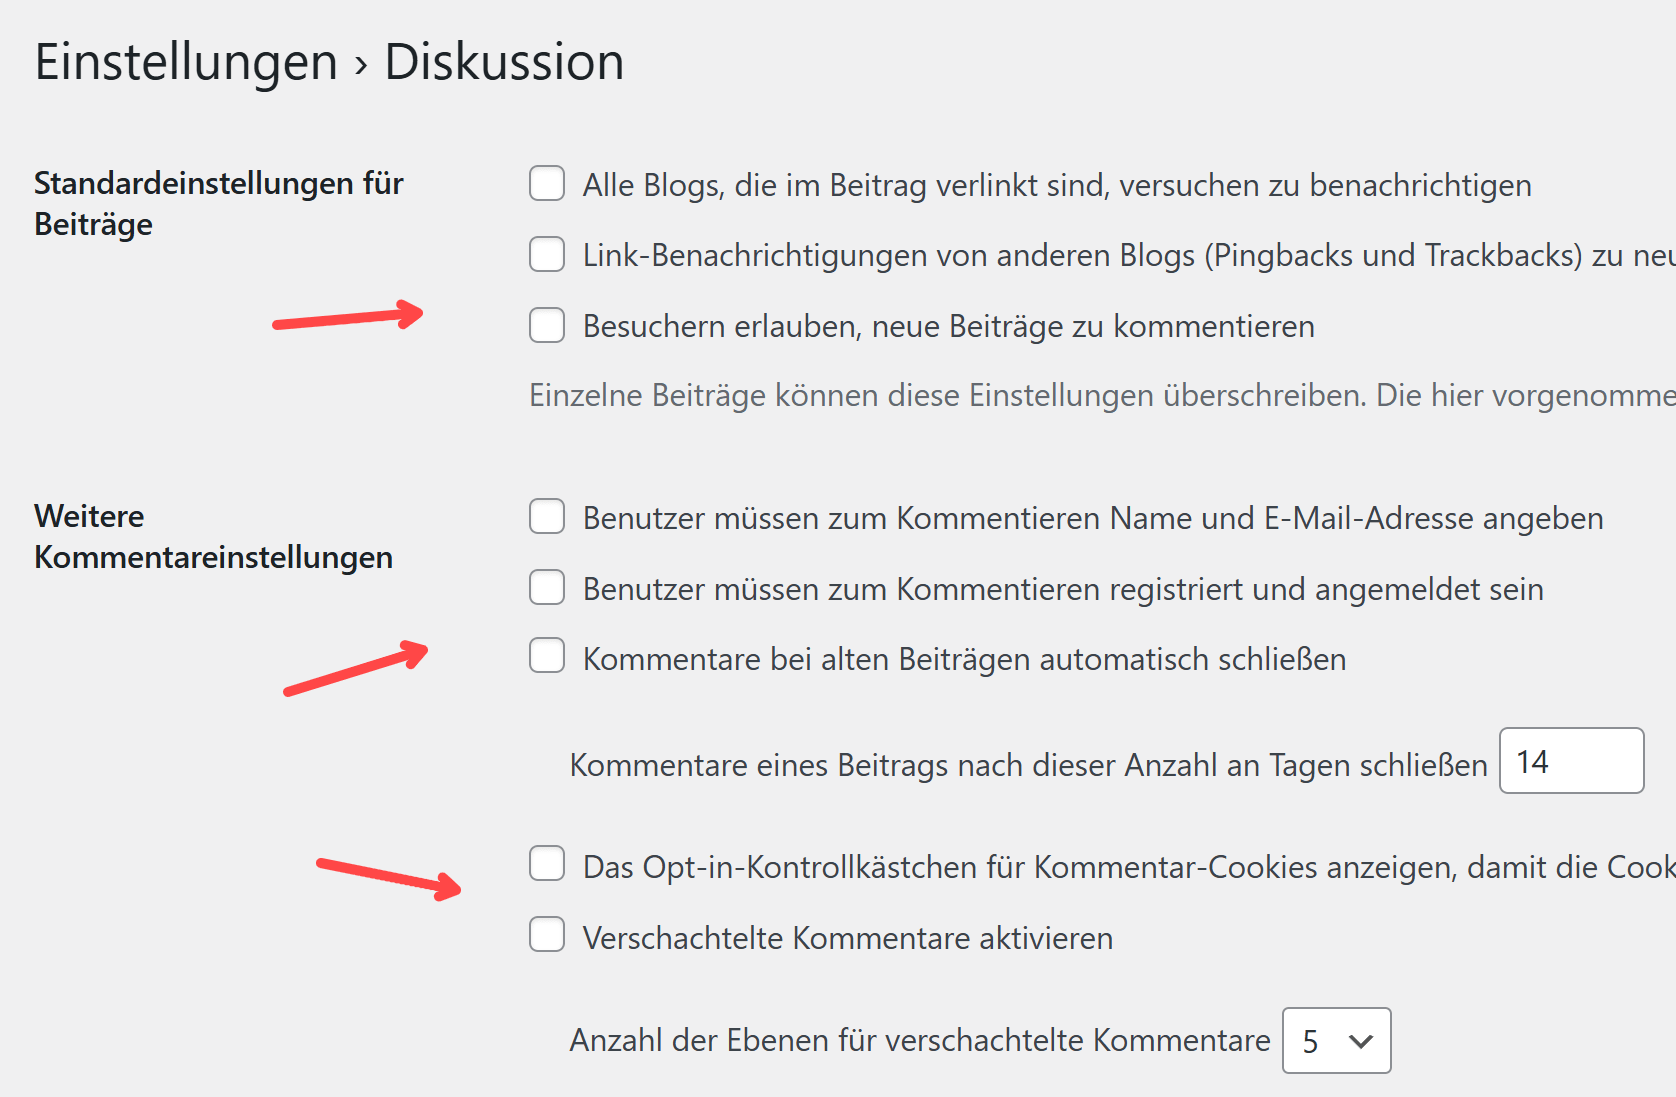
Task: Click the 'Weitere Kommentareinstellungen' section heading
Action: [213, 537]
